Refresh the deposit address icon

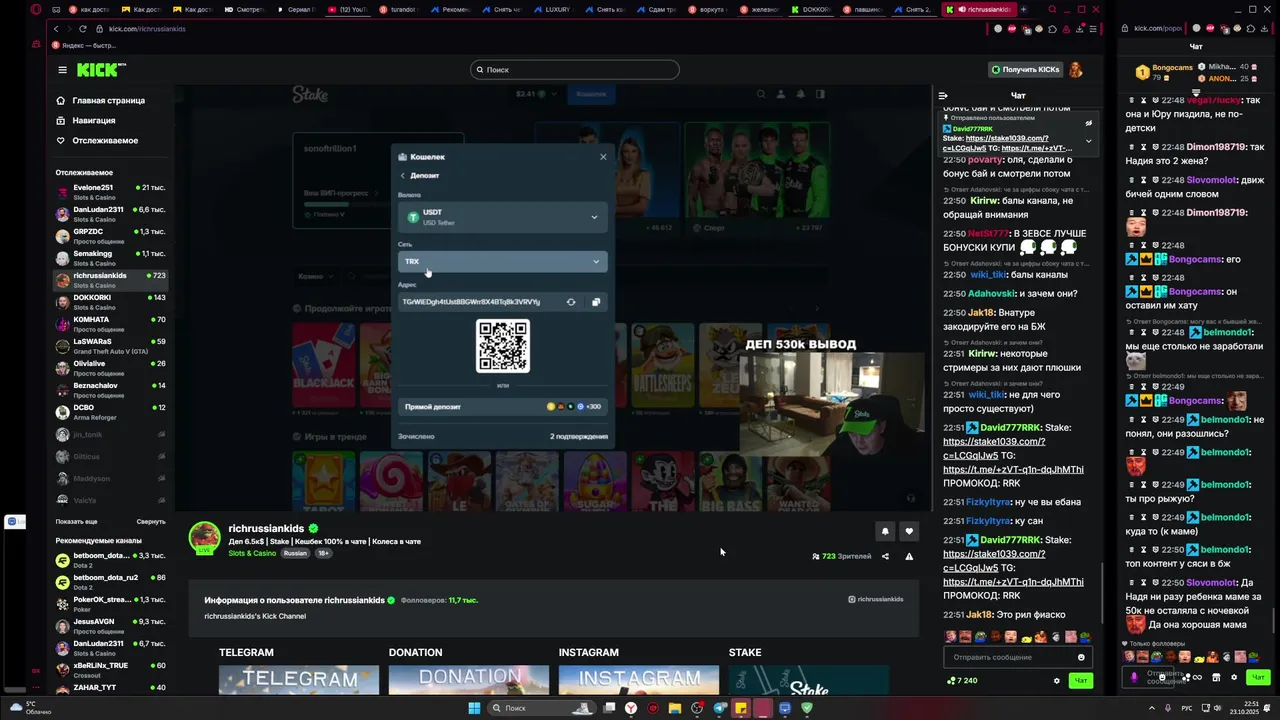[571, 302]
